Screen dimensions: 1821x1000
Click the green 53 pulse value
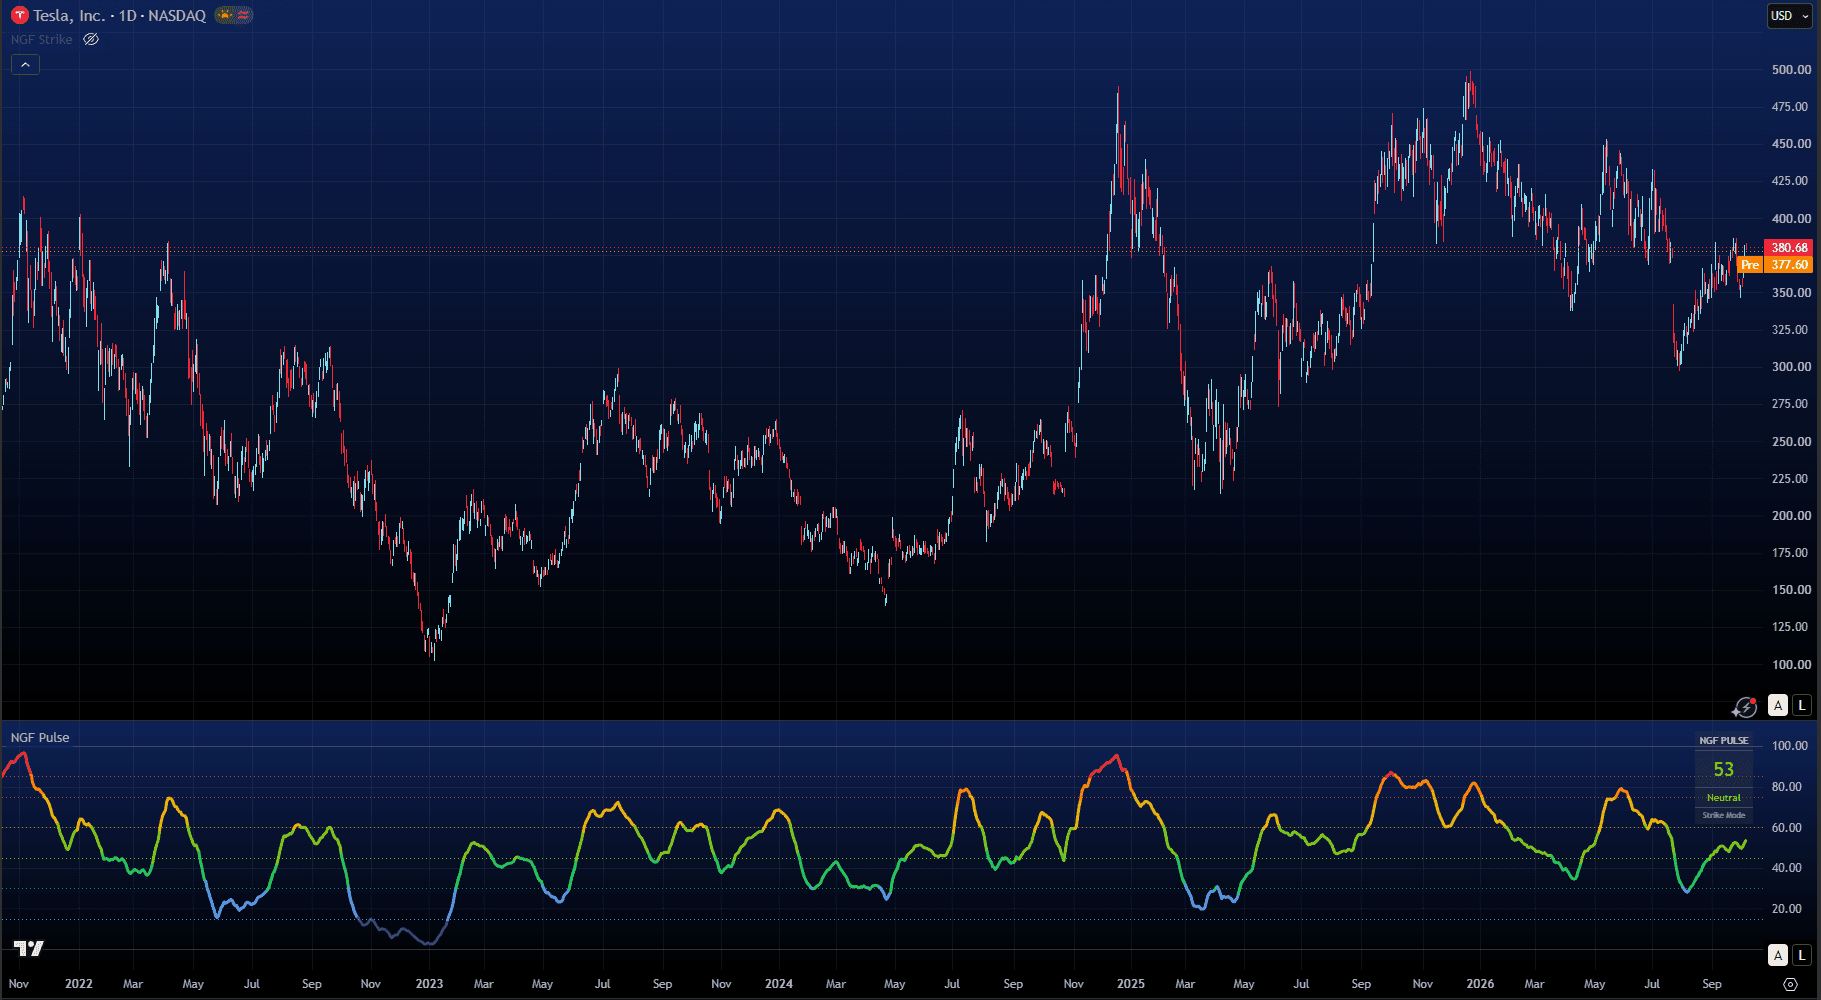coord(1724,769)
